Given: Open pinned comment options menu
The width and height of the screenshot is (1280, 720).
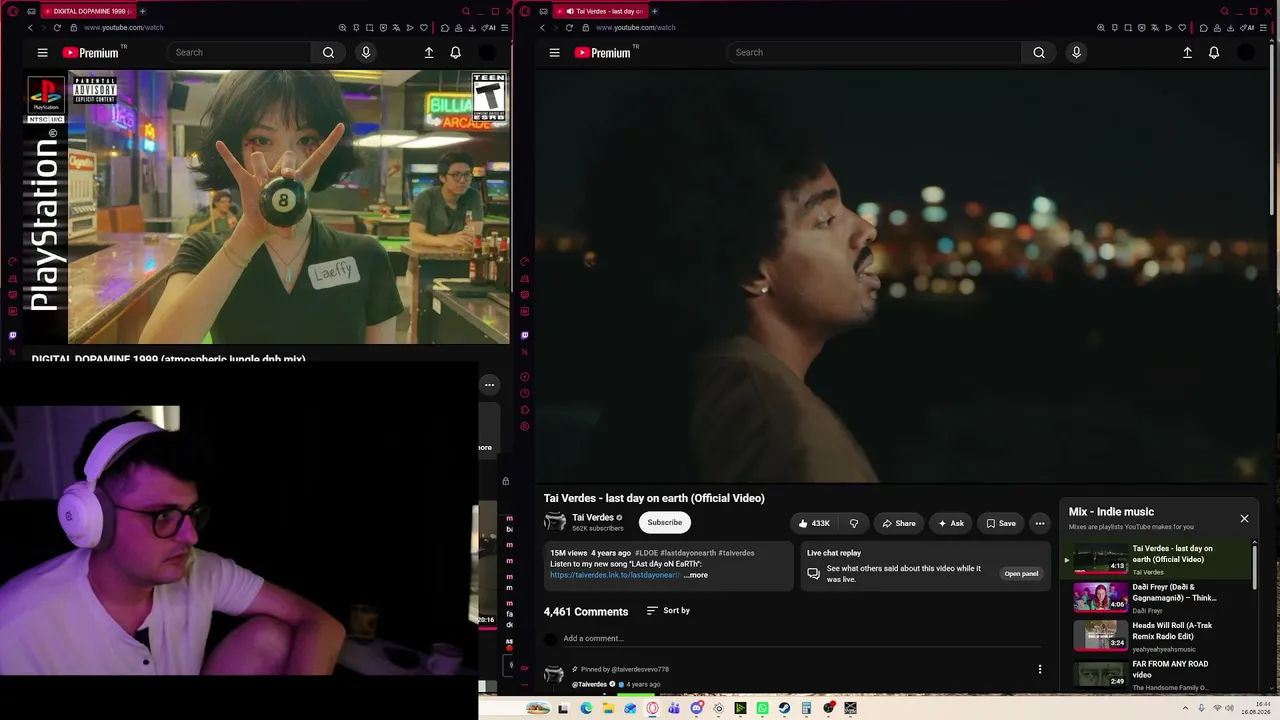Looking at the screenshot, I should [x=1040, y=669].
